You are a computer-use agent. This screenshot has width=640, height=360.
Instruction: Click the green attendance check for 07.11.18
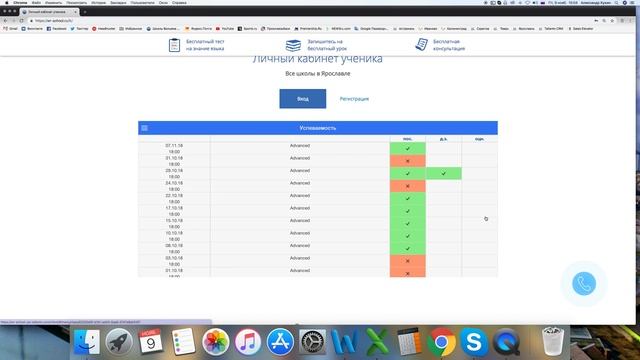pos(407,149)
